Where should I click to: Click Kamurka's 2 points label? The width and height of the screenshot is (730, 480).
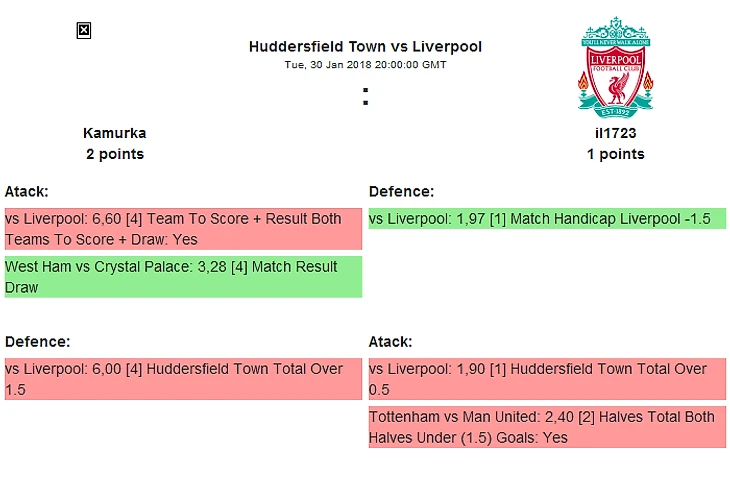[x=115, y=154]
